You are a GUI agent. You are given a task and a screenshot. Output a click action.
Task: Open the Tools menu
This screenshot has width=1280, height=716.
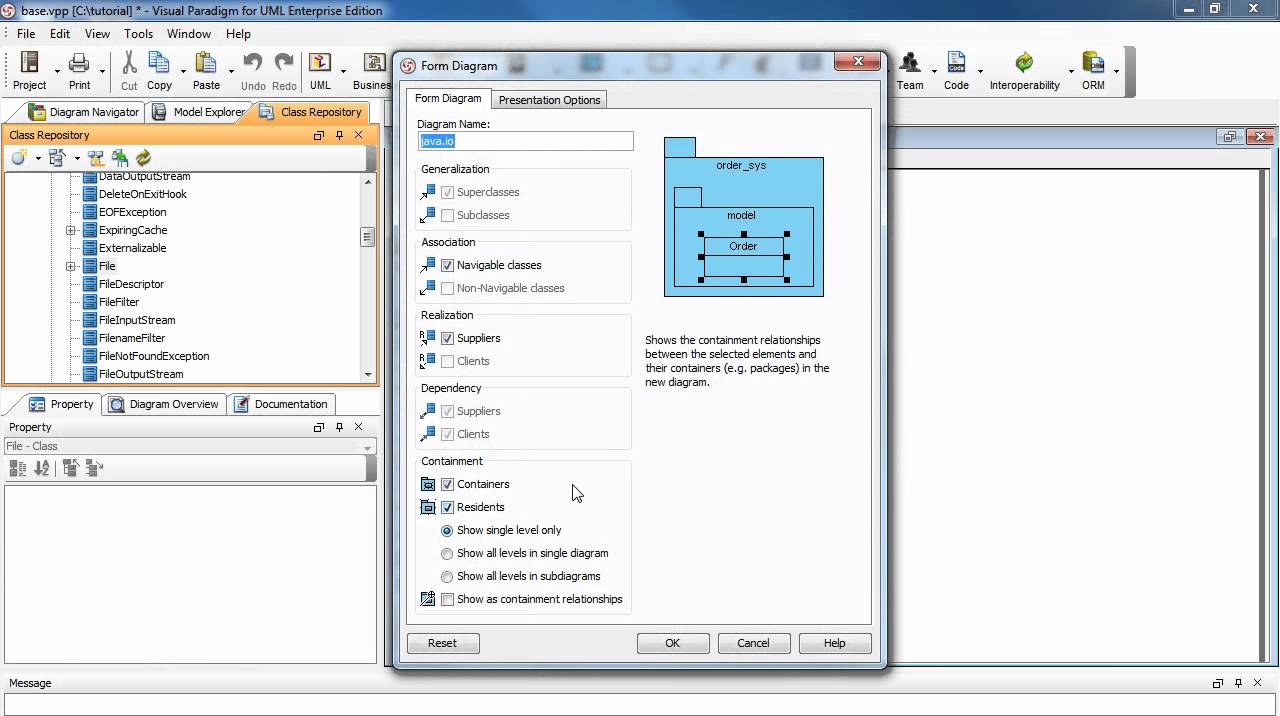click(138, 33)
